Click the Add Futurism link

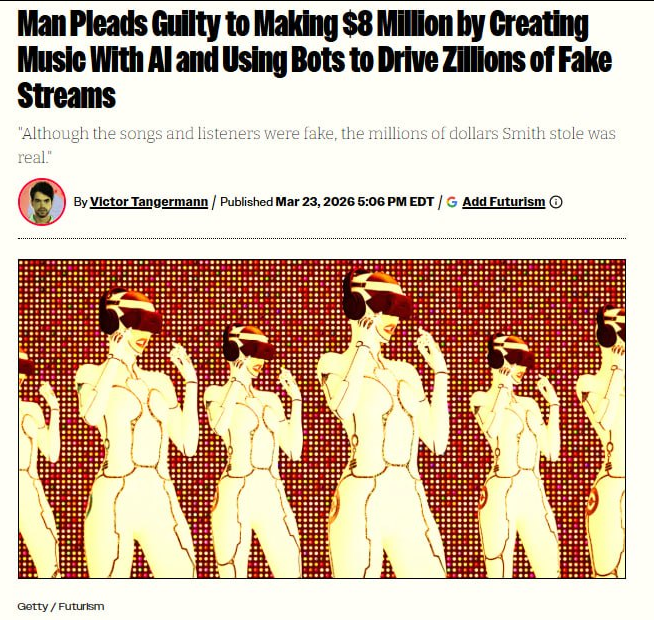503,202
